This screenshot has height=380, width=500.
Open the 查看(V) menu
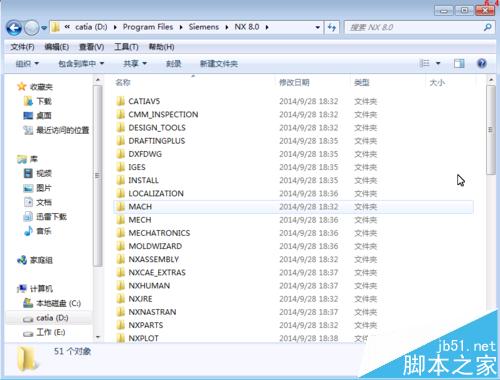[x=91, y=47]
